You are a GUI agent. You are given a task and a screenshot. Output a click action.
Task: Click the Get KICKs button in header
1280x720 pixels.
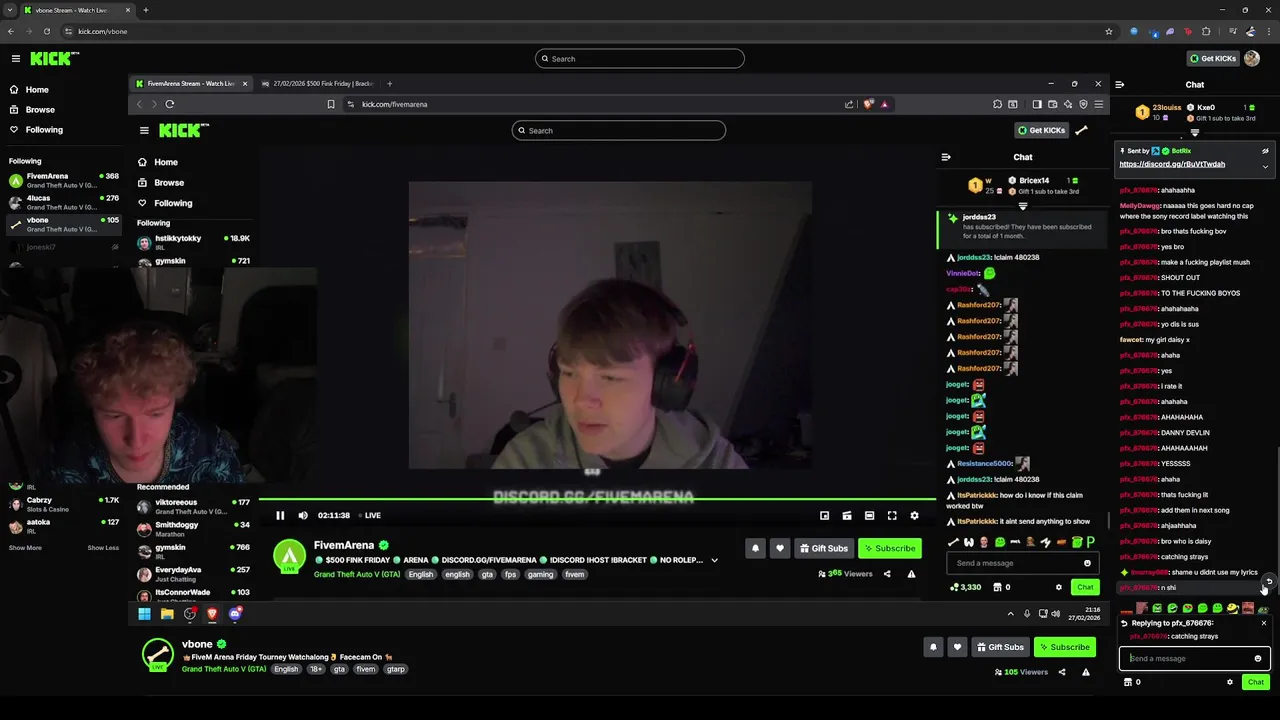[1213, 59]
